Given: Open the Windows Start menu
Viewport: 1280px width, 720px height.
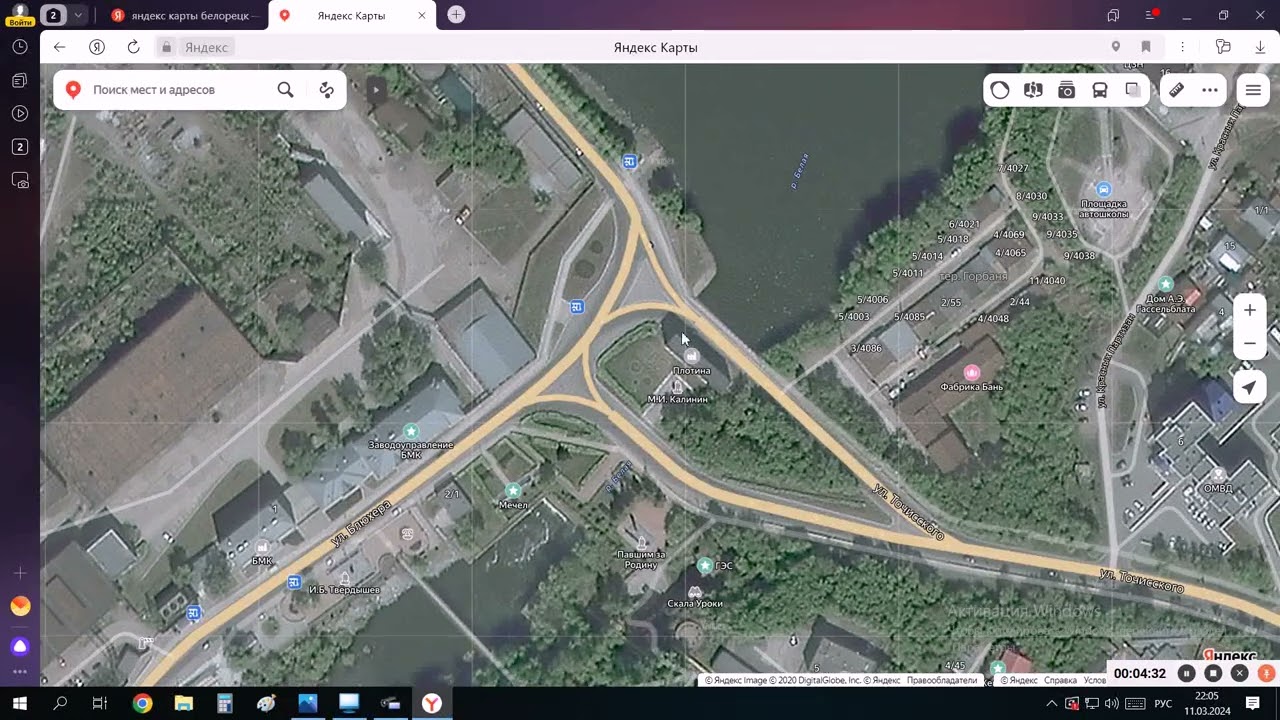Looking at the screenshot, I should pos(19,703).
